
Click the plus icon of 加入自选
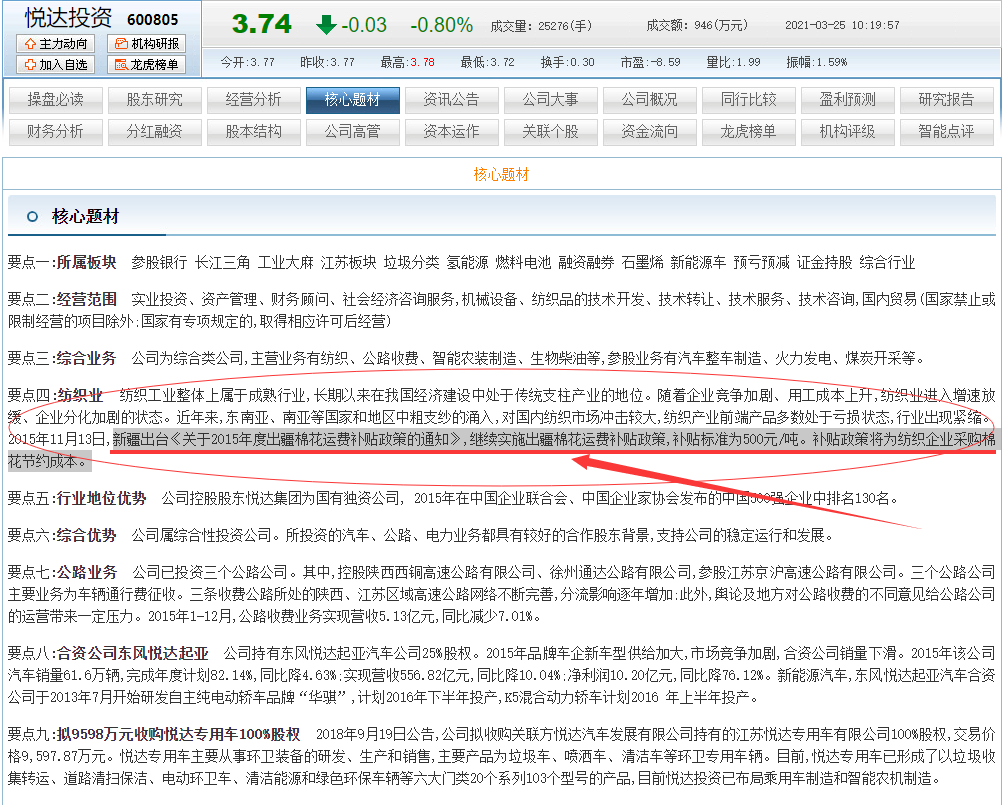(30, 65)
